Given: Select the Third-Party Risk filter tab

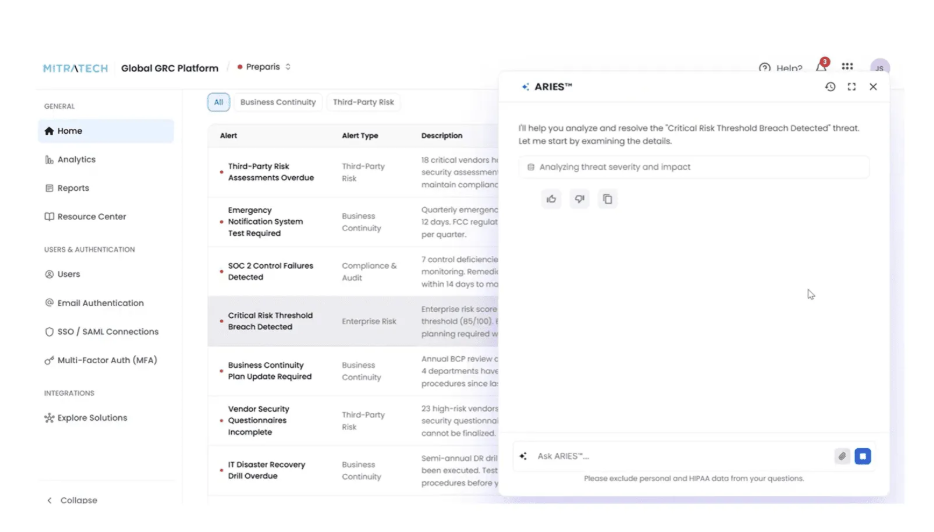Looking at the screenshot, I should click(363, 102).
